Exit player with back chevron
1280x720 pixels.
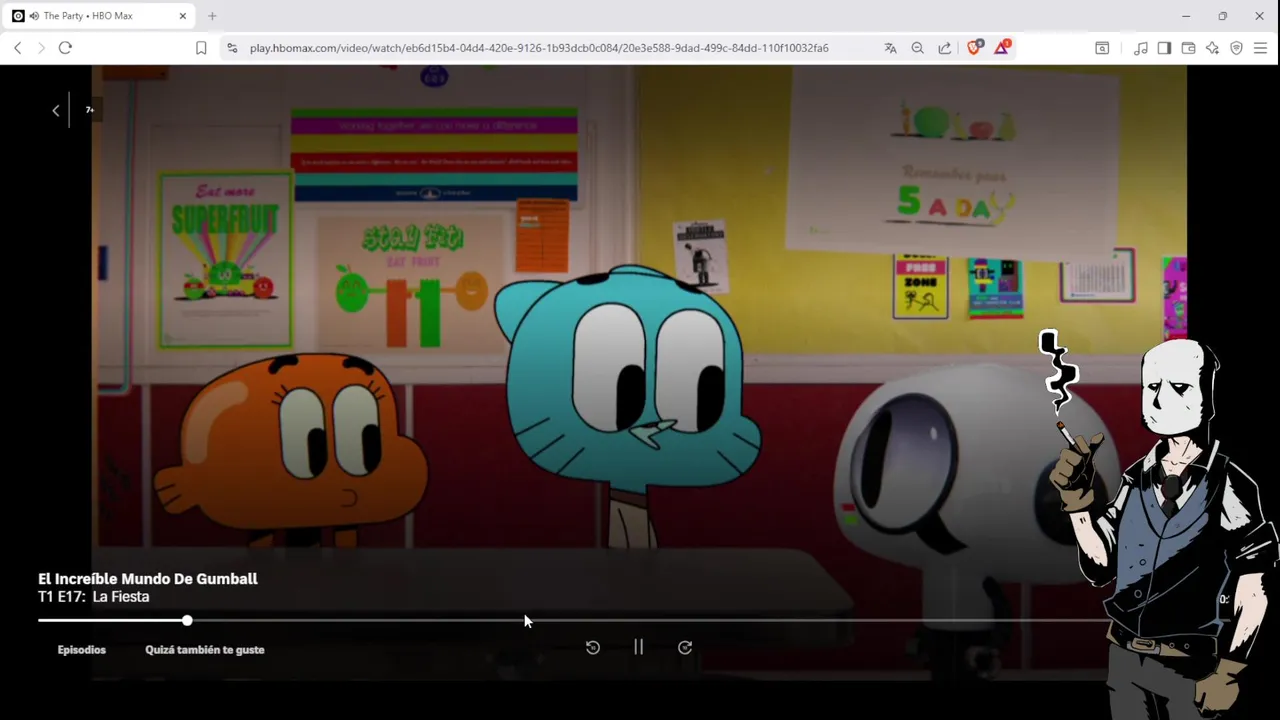click(x=56, y=110)
